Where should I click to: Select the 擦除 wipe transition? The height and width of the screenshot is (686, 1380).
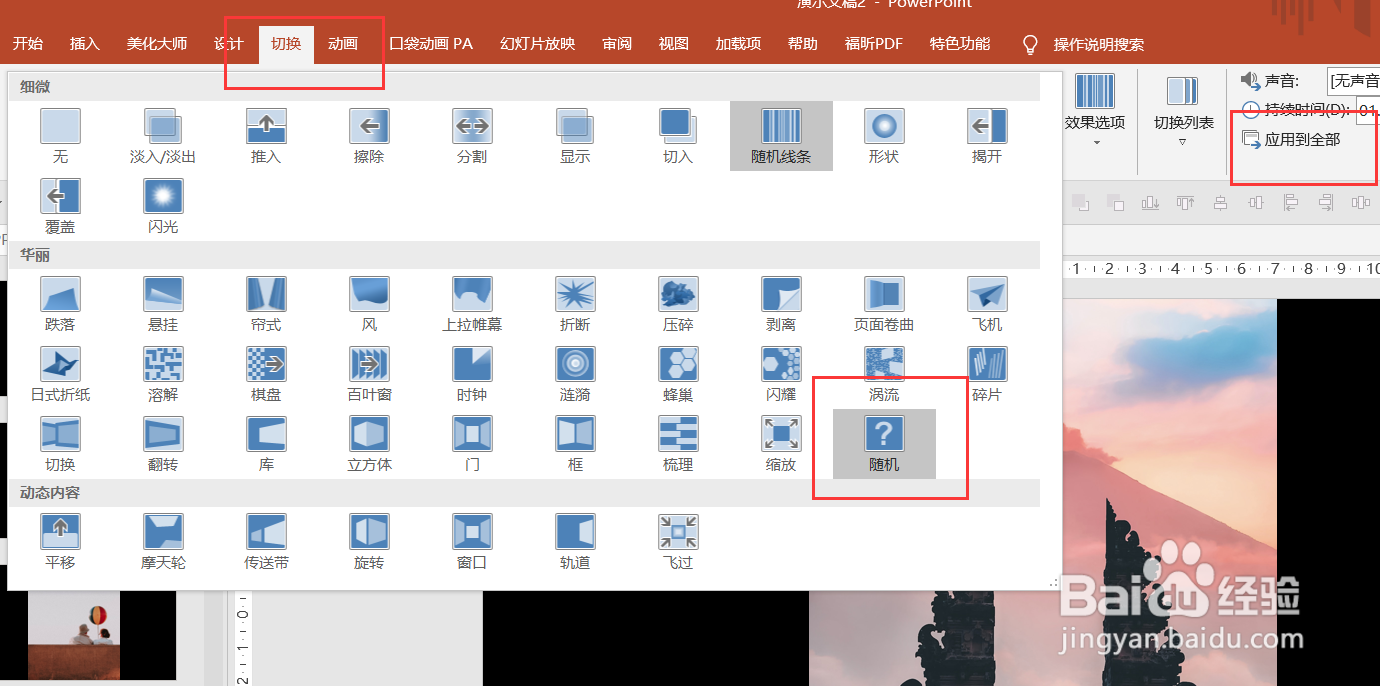pyautogui.click(x=369, y=136)
